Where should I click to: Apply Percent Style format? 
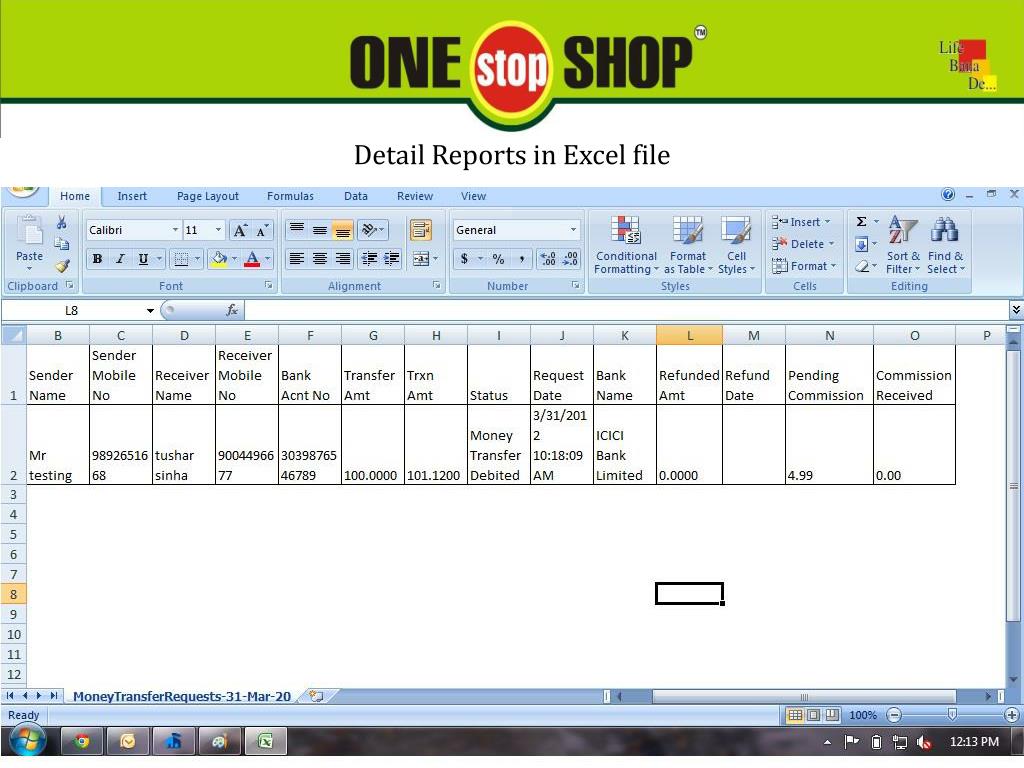point(498,259)
